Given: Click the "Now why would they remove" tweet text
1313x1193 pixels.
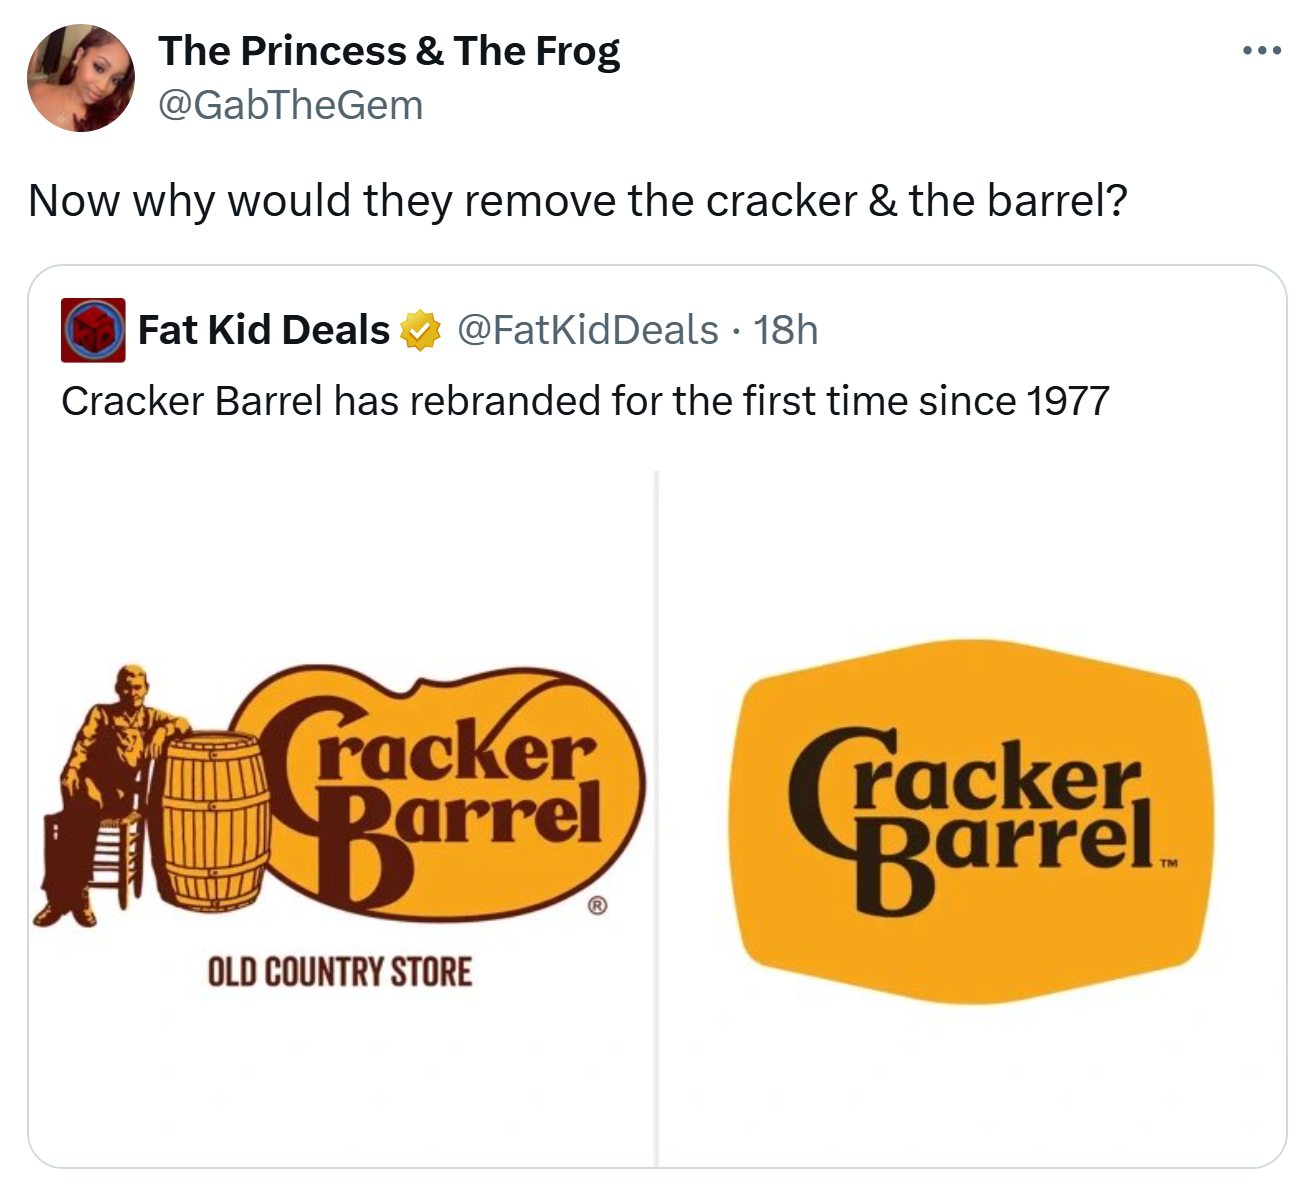Looking at the screenshot, I should (x=578, y=200).
